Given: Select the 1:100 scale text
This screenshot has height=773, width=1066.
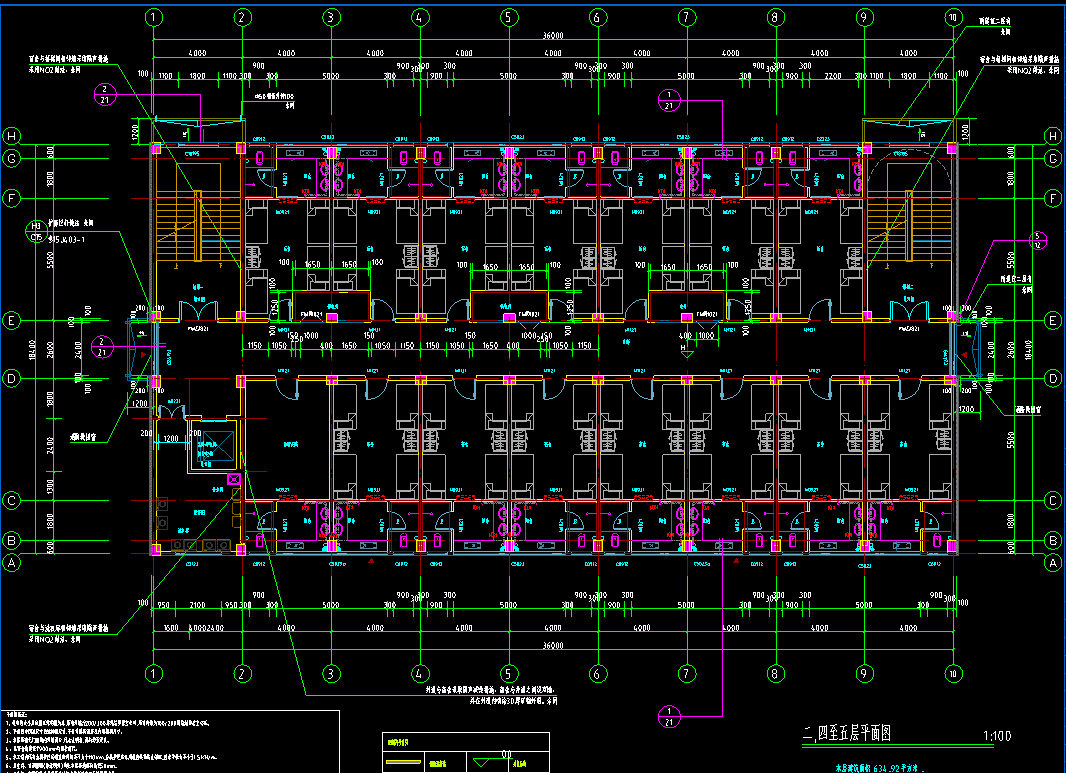Looking at the screenshot, I should [997, 736].
